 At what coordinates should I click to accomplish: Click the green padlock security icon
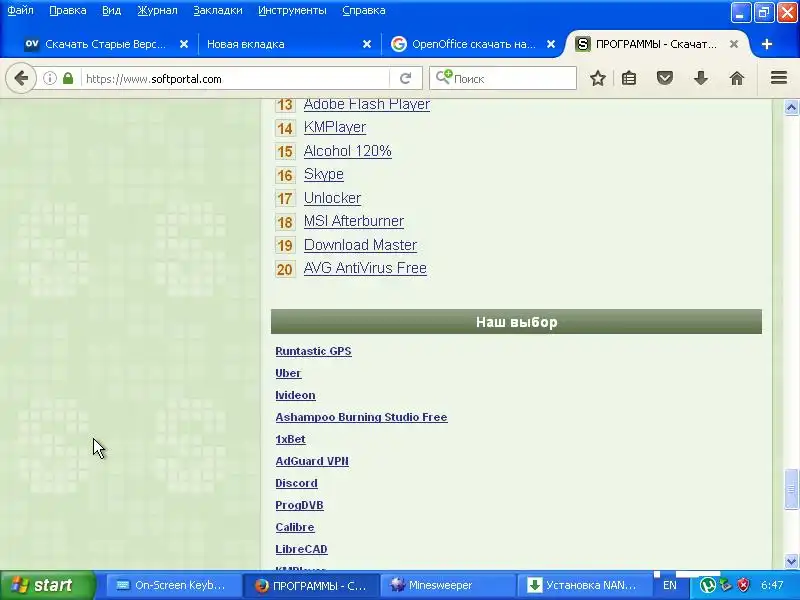(x=68, y=79)
